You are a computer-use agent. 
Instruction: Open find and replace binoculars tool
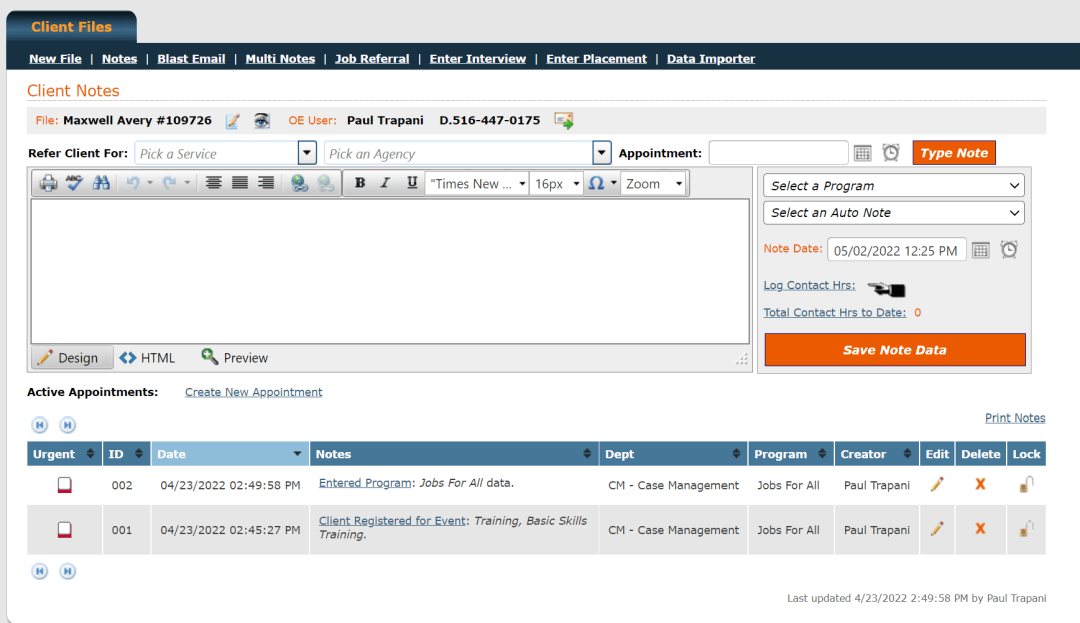(101, 183)
